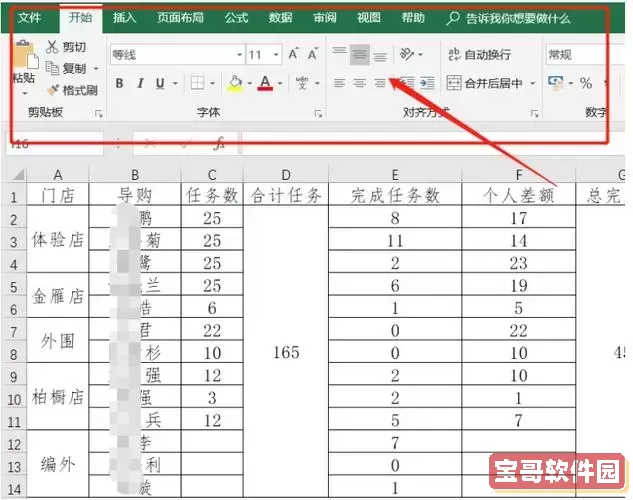Toggle Bold formatting

coord(119,84)
